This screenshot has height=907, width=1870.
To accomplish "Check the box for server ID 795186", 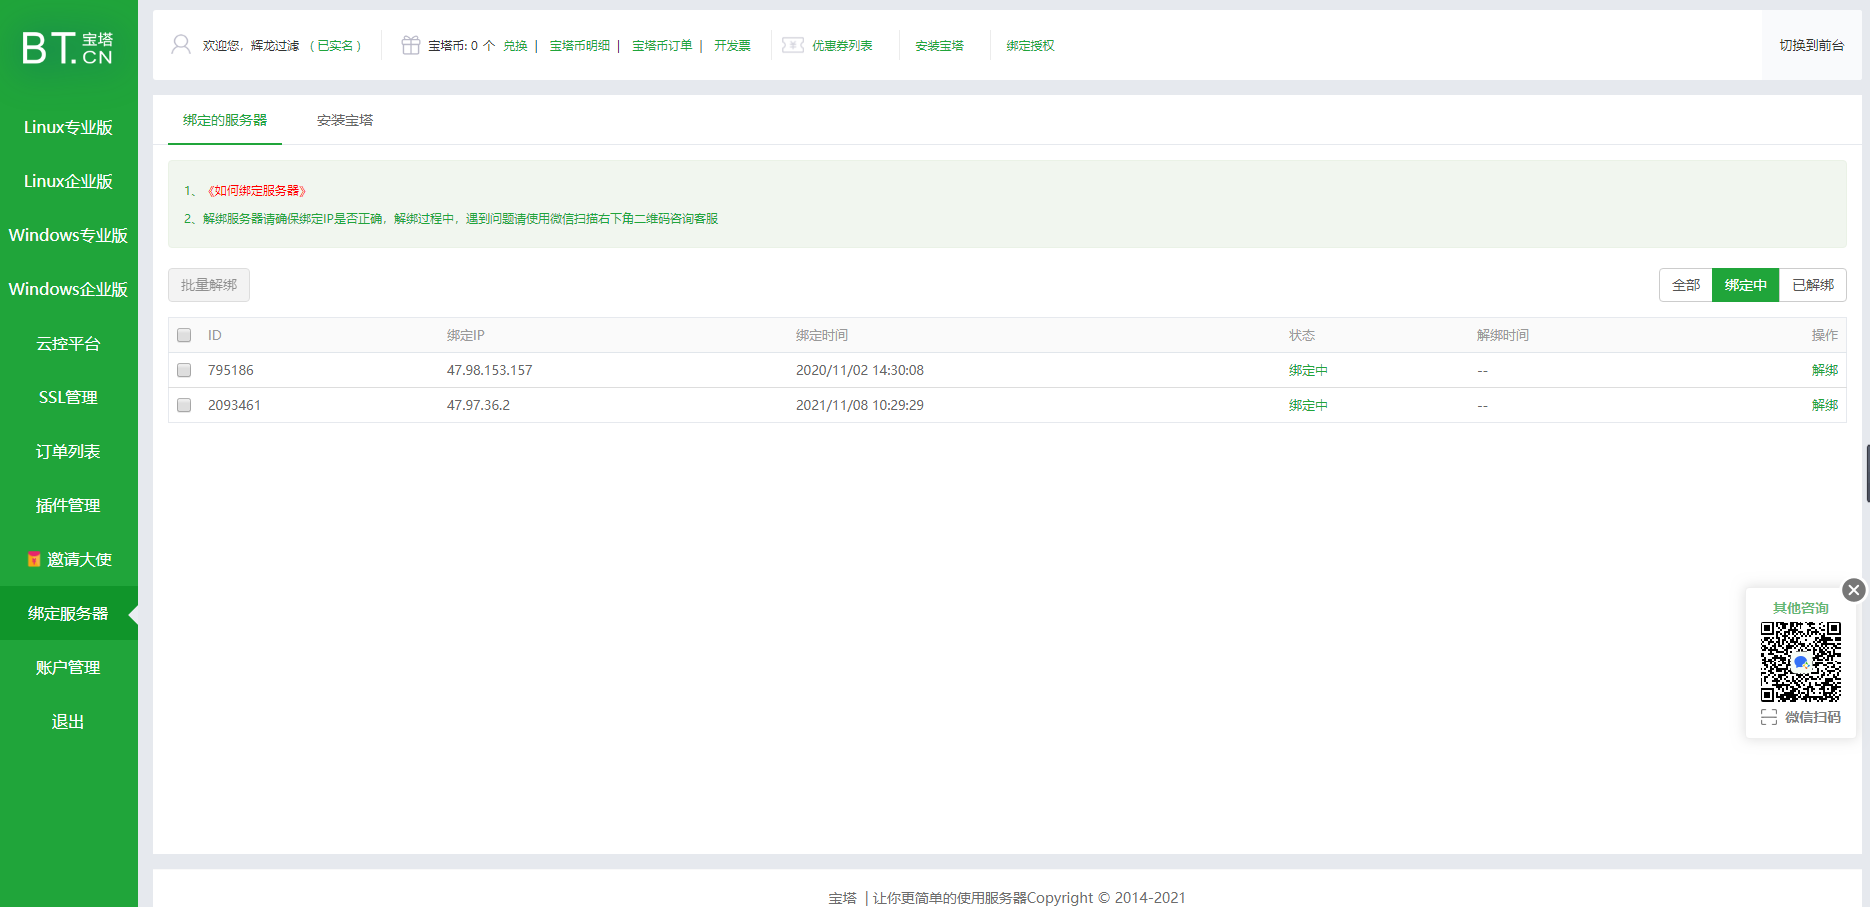I will pyautogui.click(x=184, y=370).
